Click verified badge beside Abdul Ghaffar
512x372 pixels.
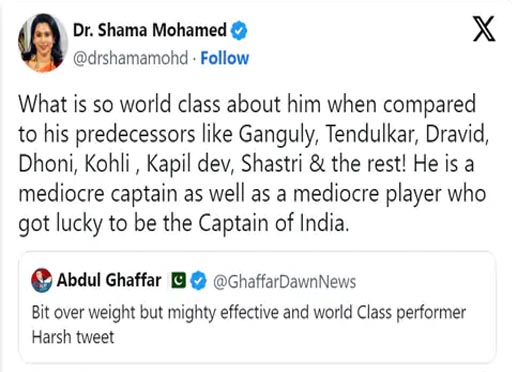[x=199, y=281]
